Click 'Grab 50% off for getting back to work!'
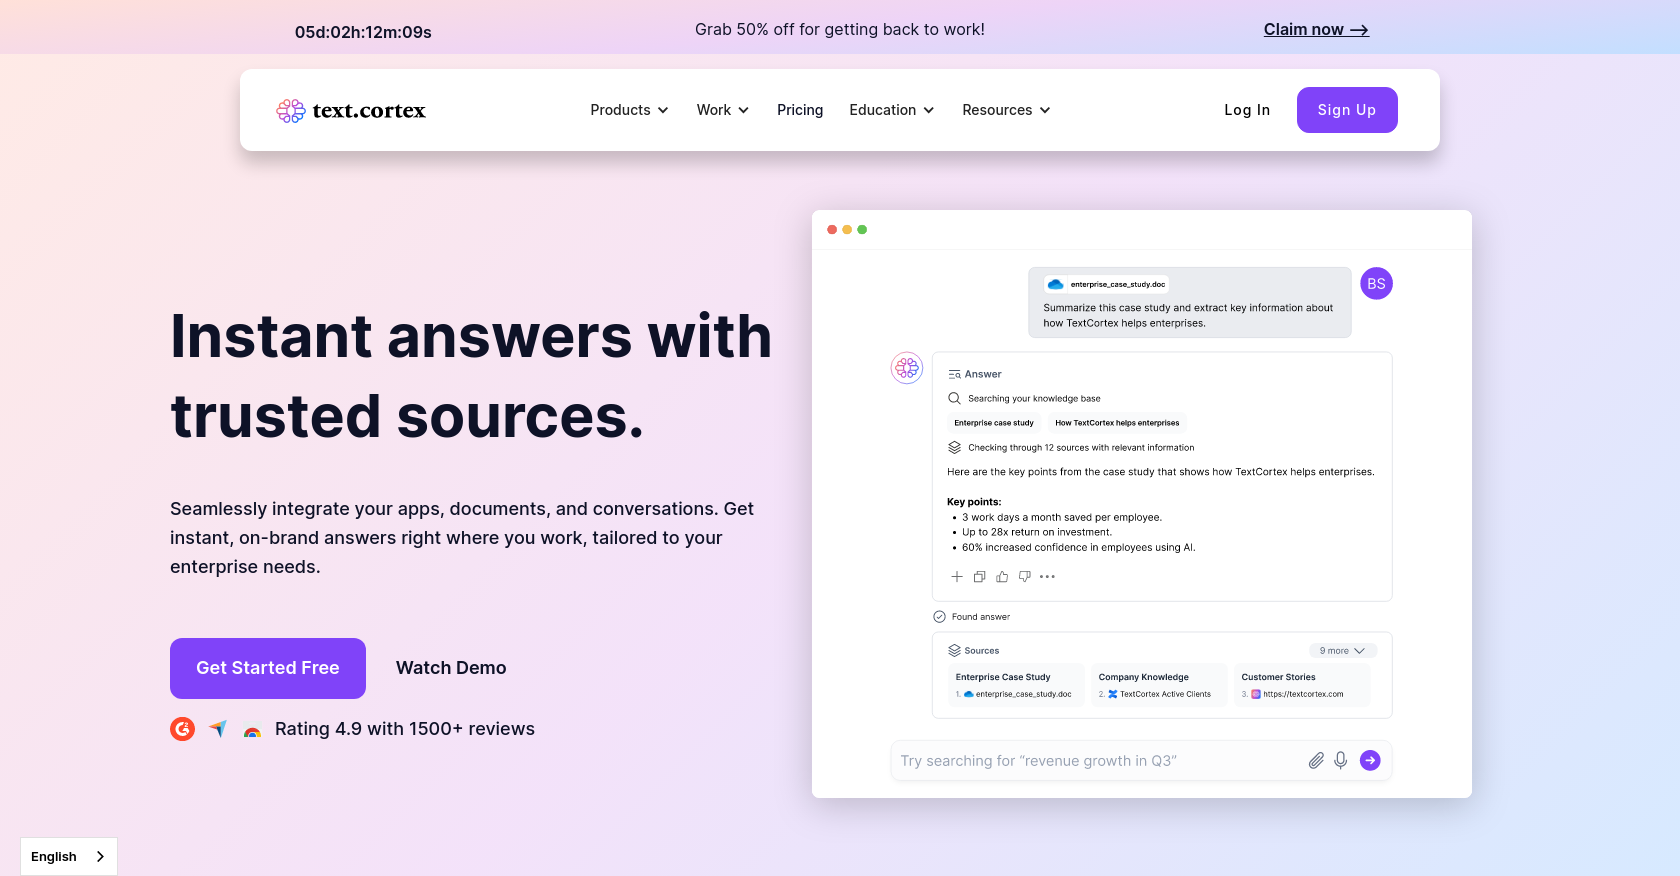Image resolution: width=1680 pixels, height=876 pixels. [x=840, y=30]
